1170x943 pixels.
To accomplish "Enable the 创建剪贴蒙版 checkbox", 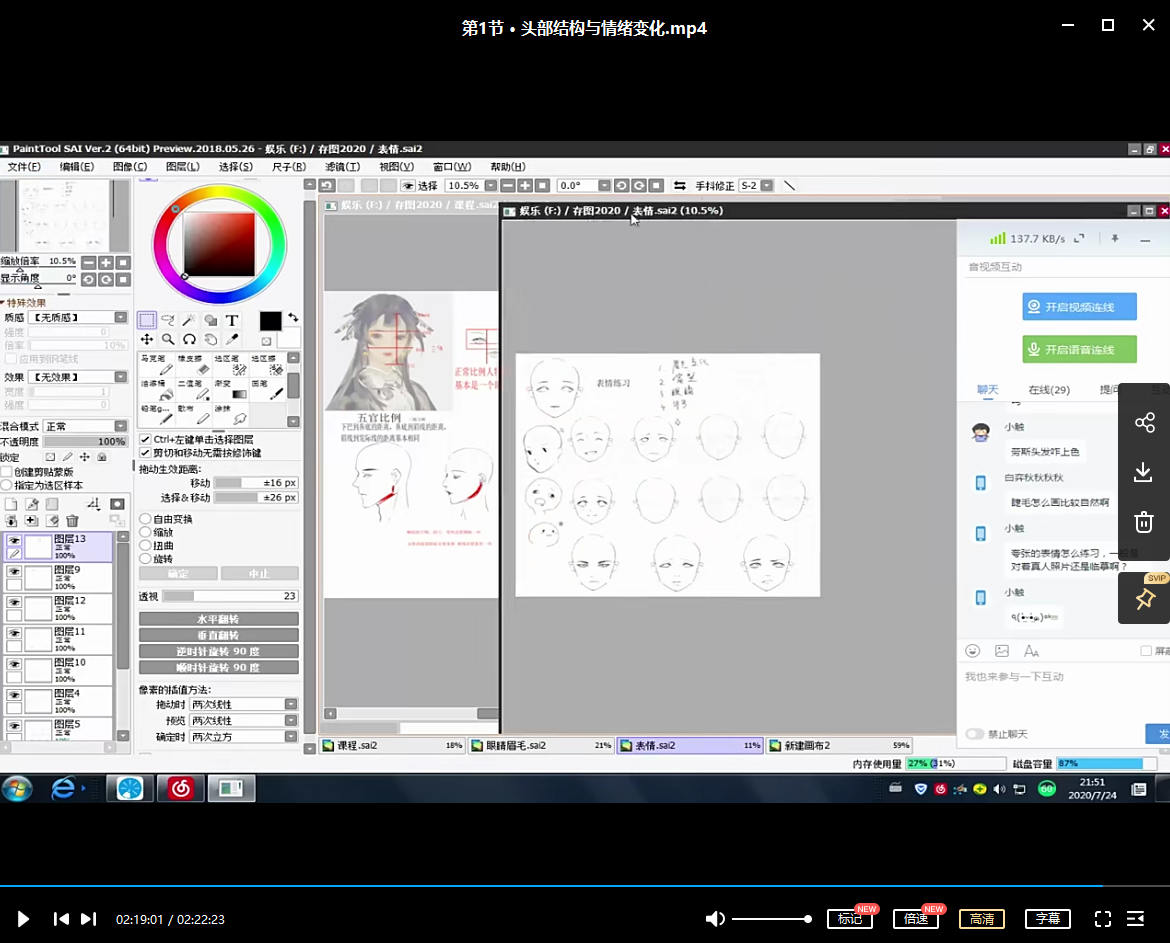I will tap(7, 471).
